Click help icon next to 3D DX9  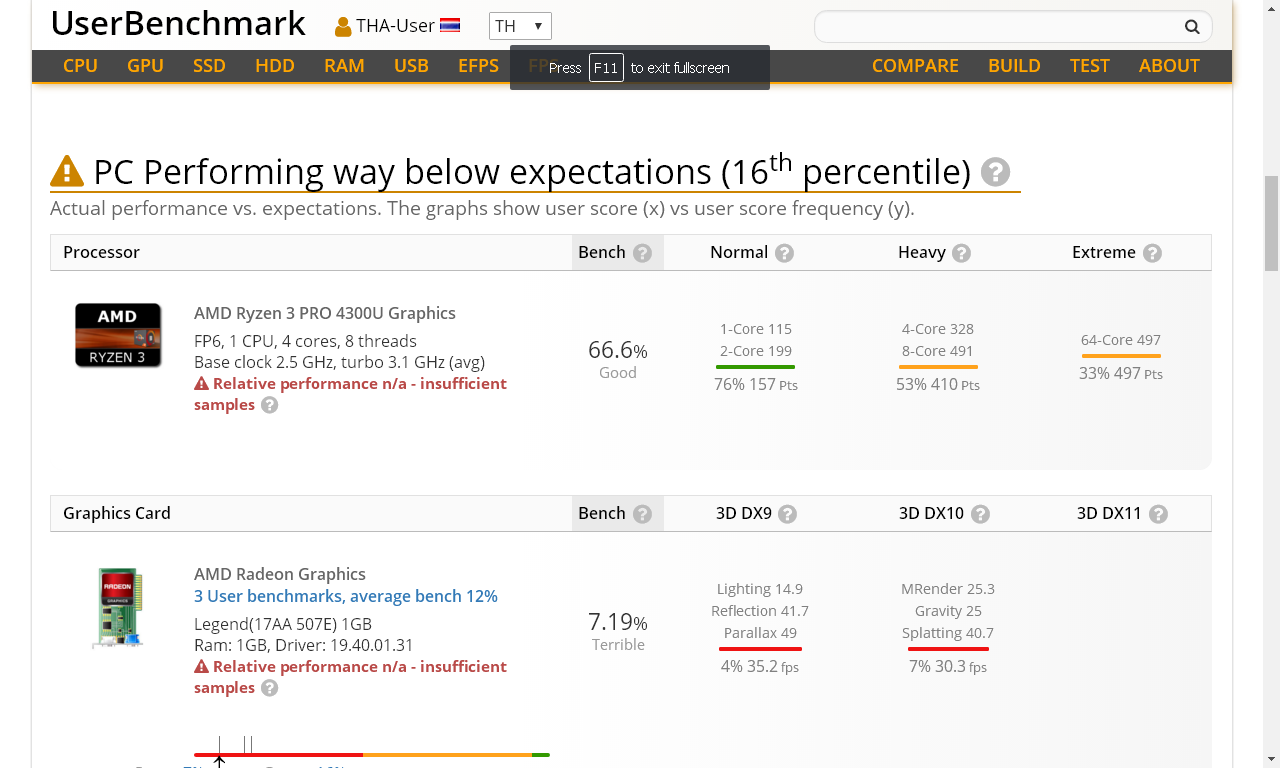pyautogui.click(x=788, y=514)
